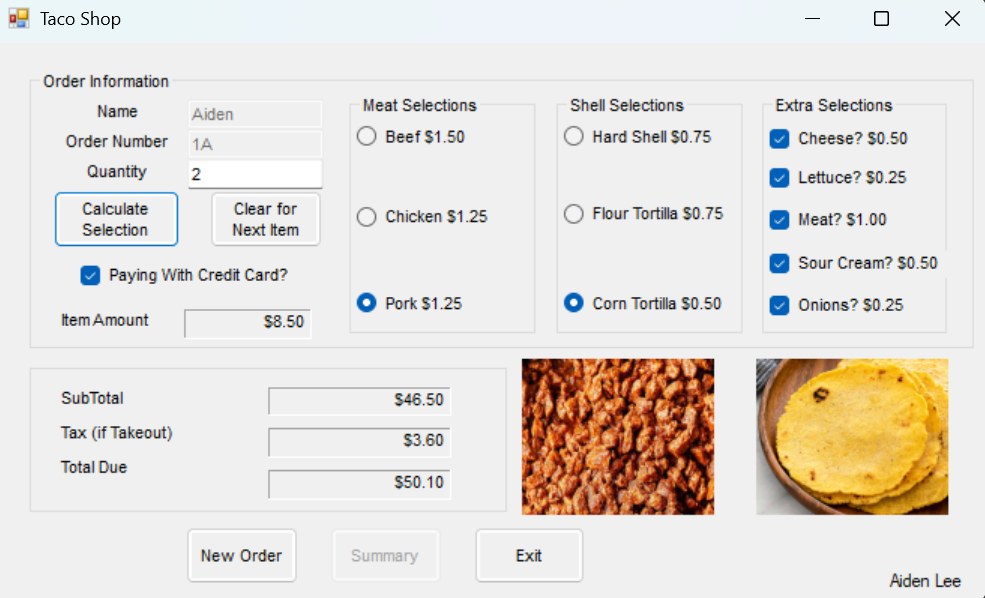Image resolution: width=985 pixels, height=598 pixels.
Task: Click into the Quantity input field
Action: pos(255,174)
